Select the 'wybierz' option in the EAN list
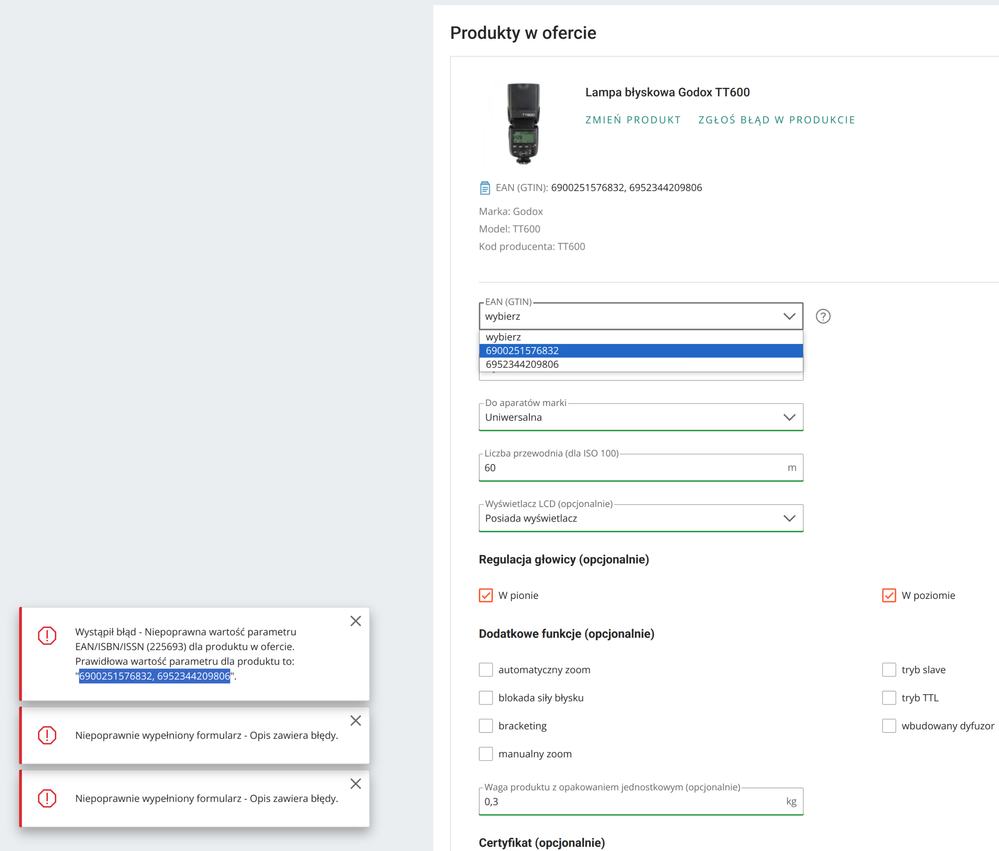Image resolution: width=999 pixels, height=851 pixels. point(640,337)
